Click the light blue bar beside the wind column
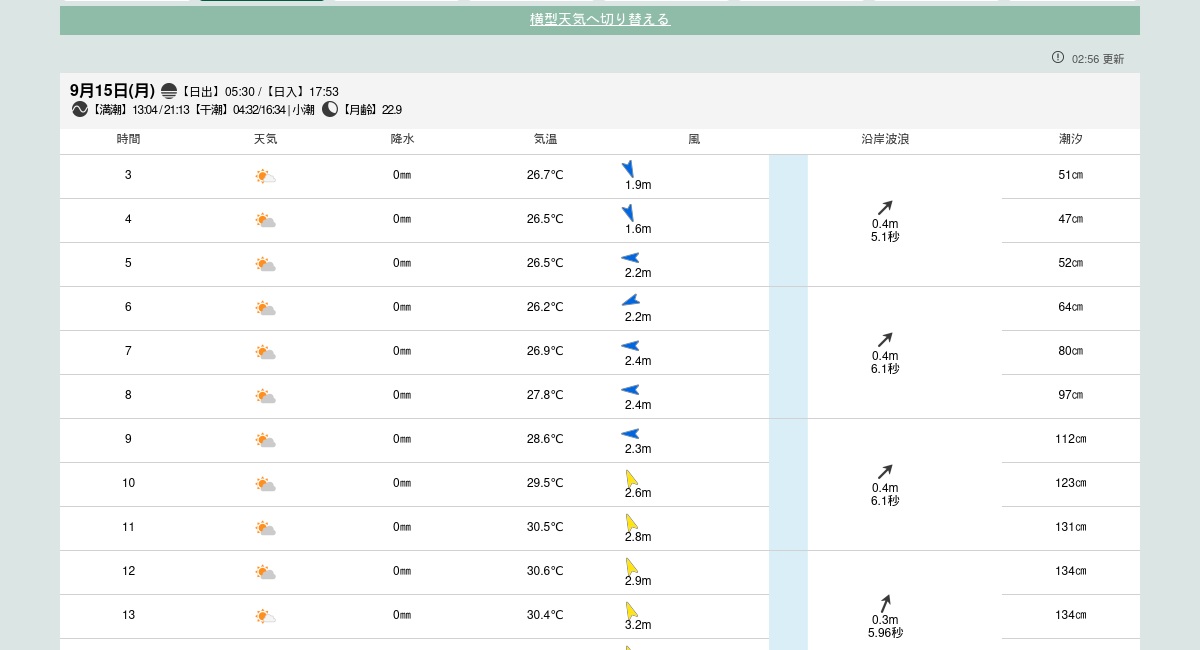 pos(788,400)
